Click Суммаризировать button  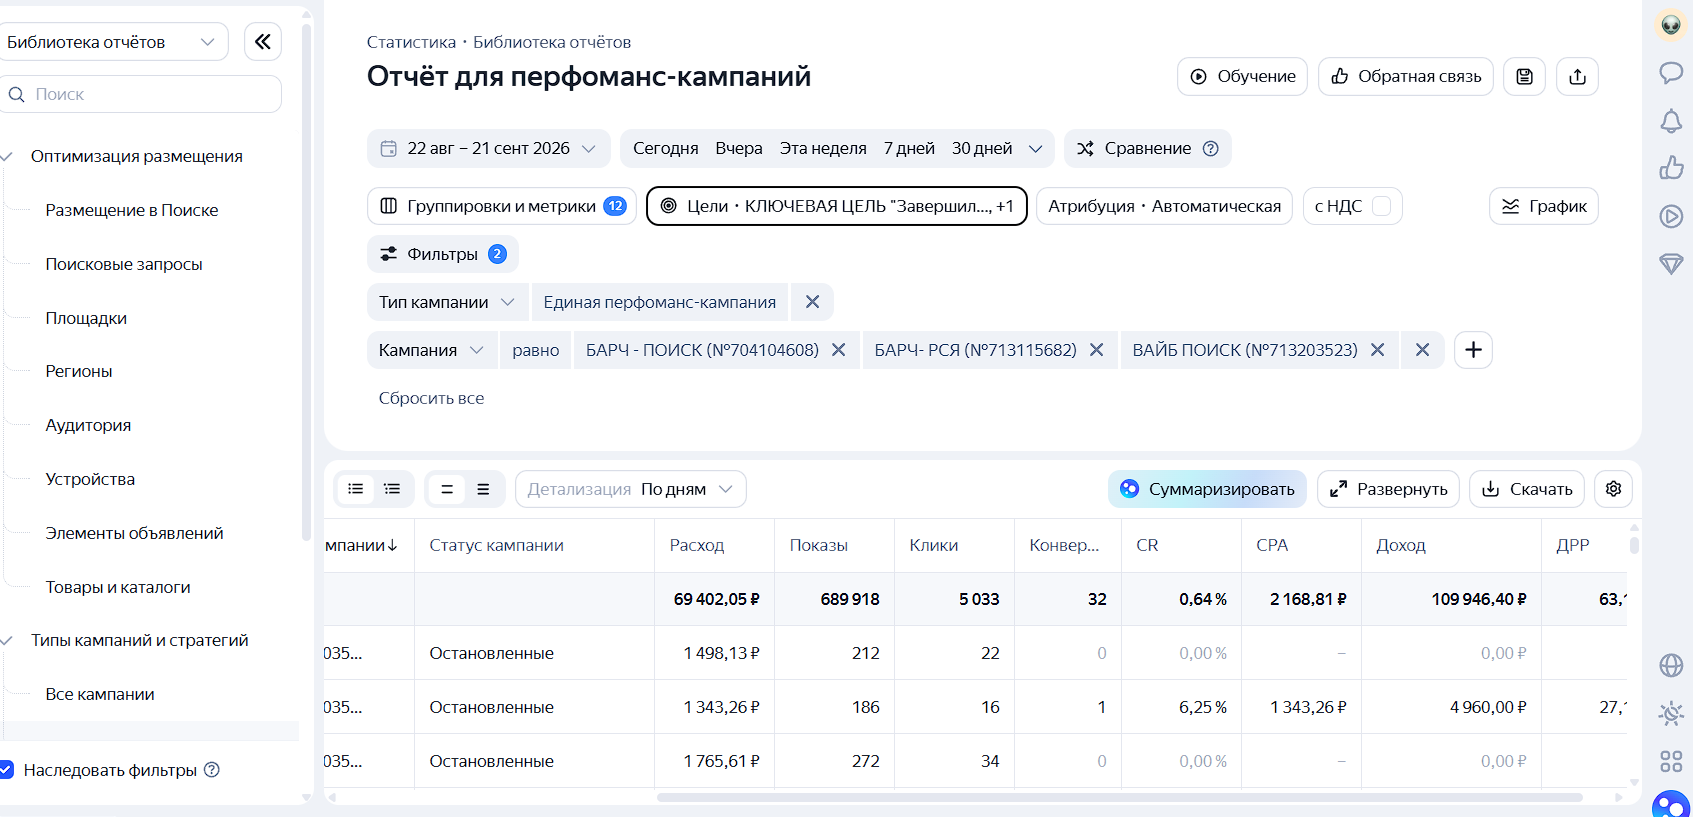pos(1207,489)
